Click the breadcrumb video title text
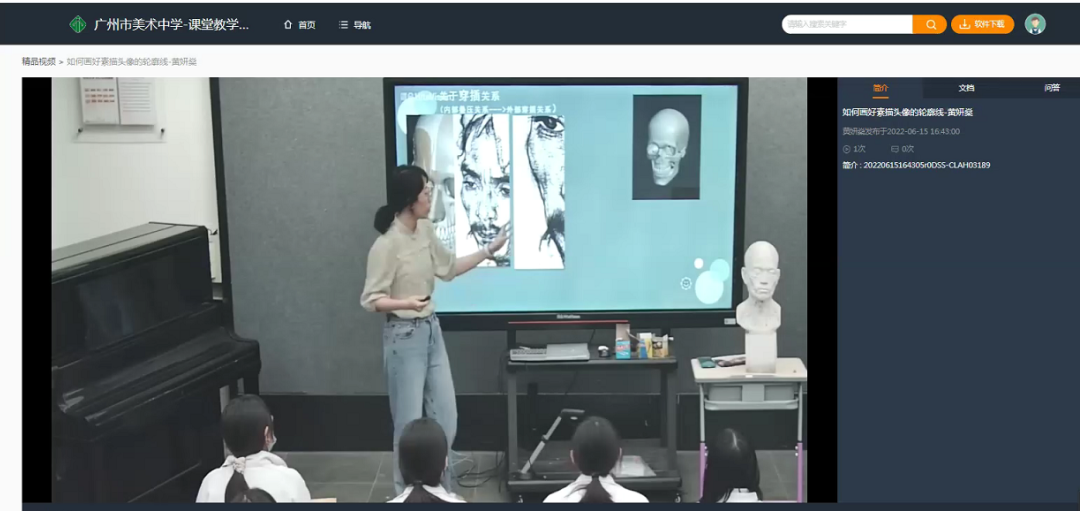 coord(131,62)
